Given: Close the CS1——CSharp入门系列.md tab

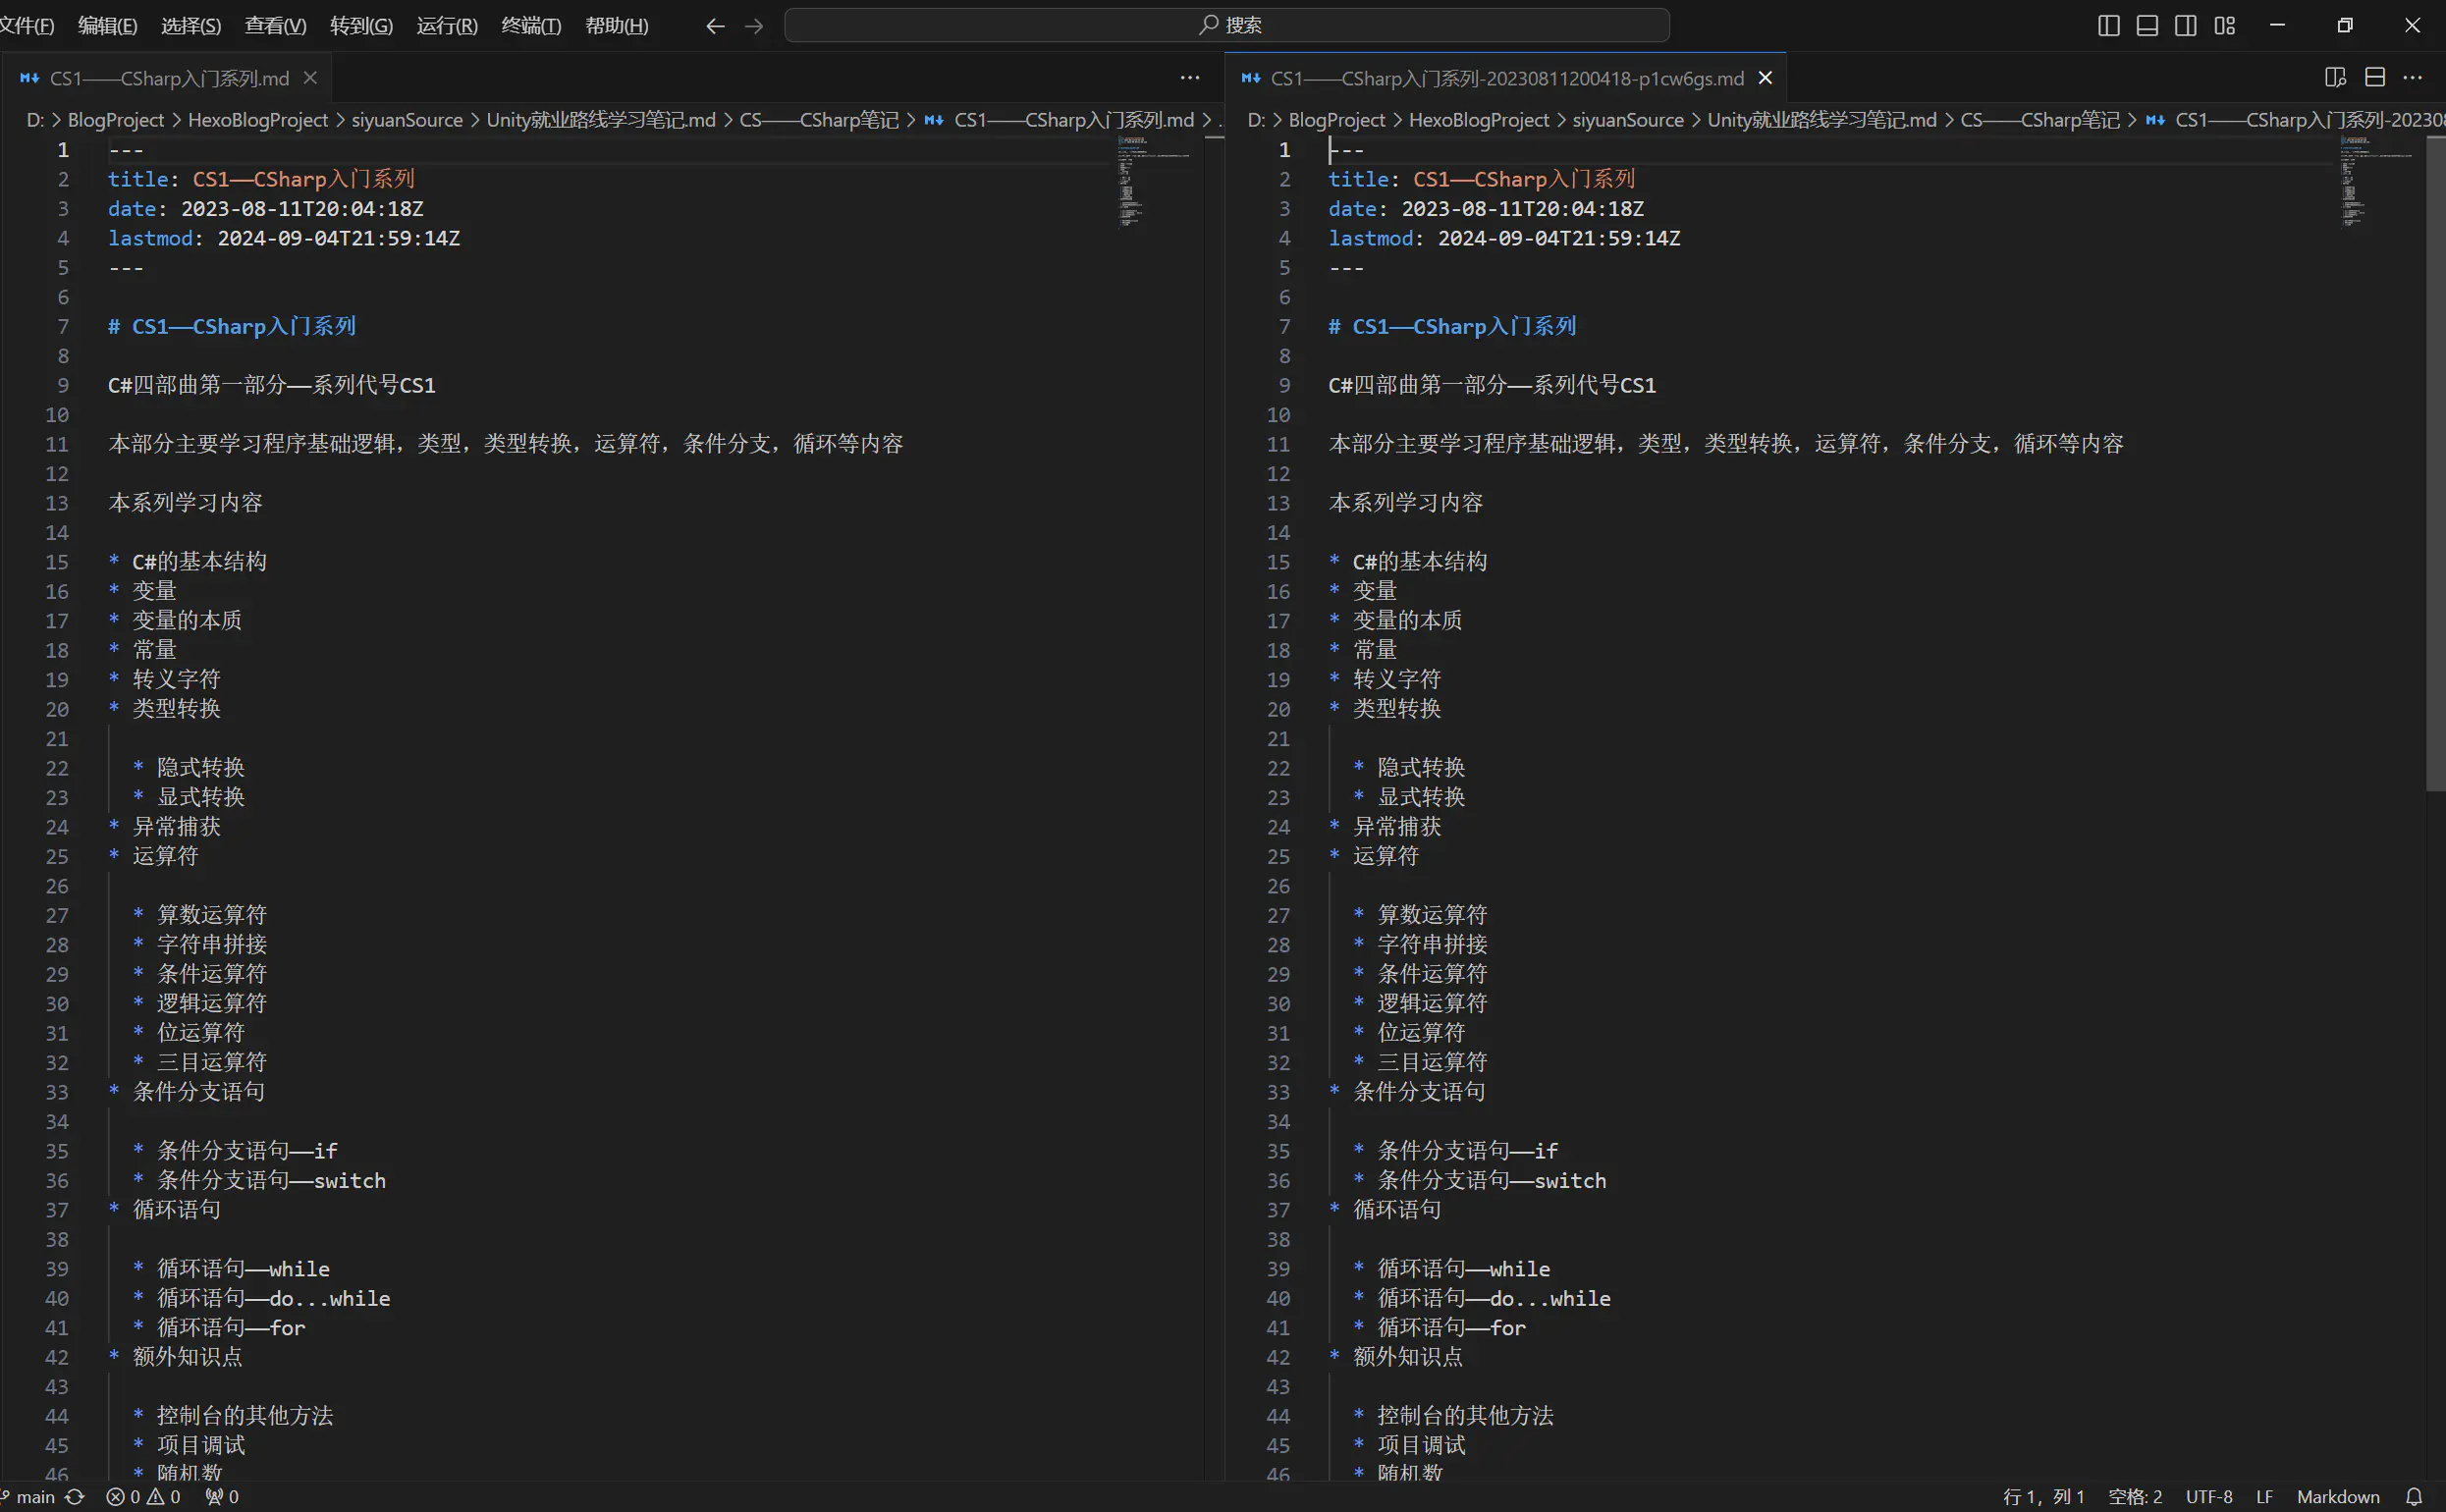Looking at the screenshot, I should click(x=310, y=78).
